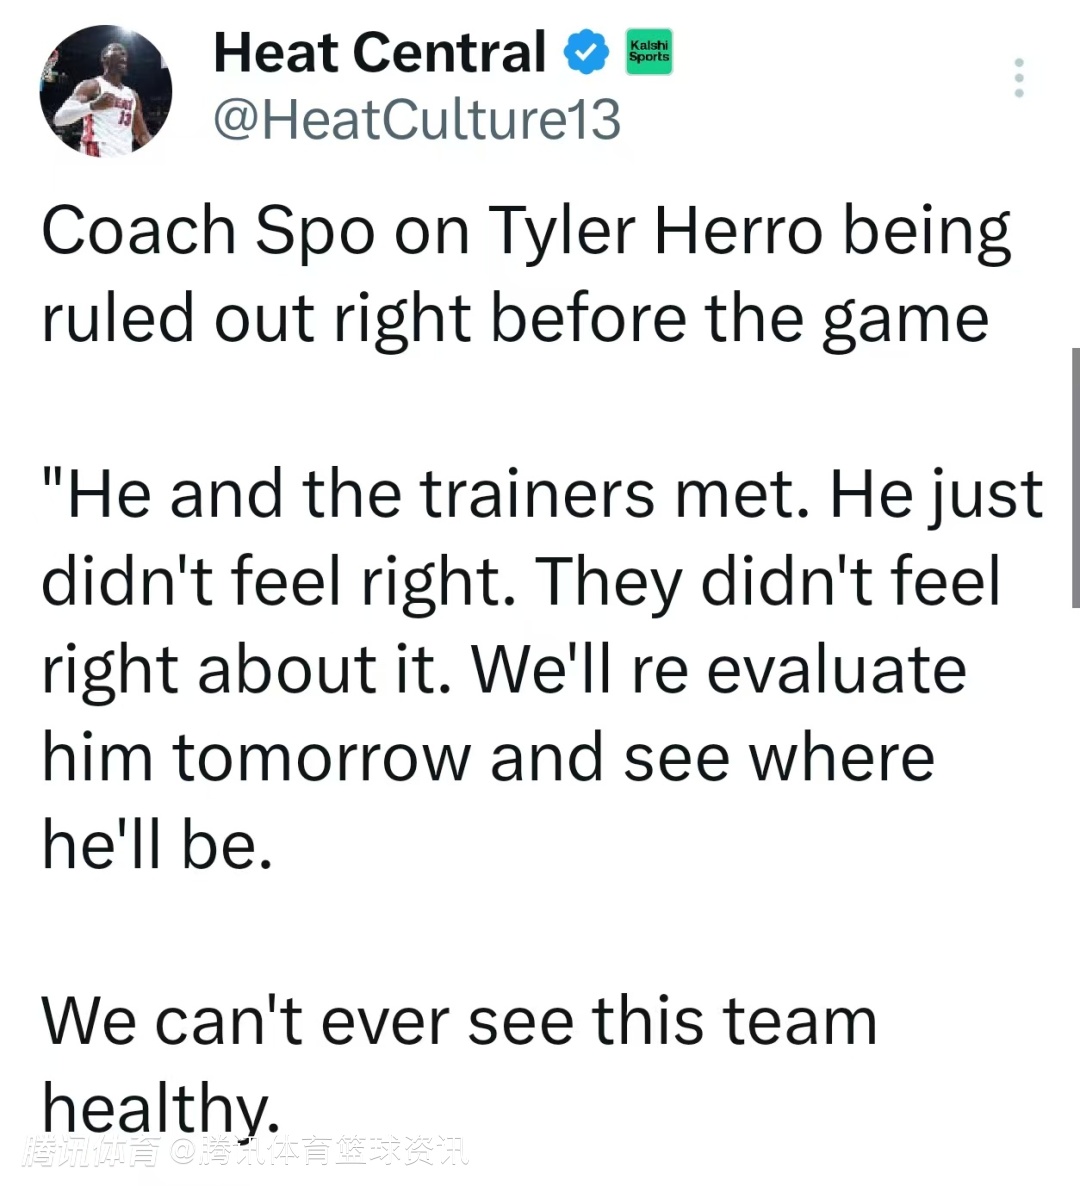This screenshot has height=1186, width=1080.
Task: Click the line "We can't ever see this team"
Action: (459, 1021)
